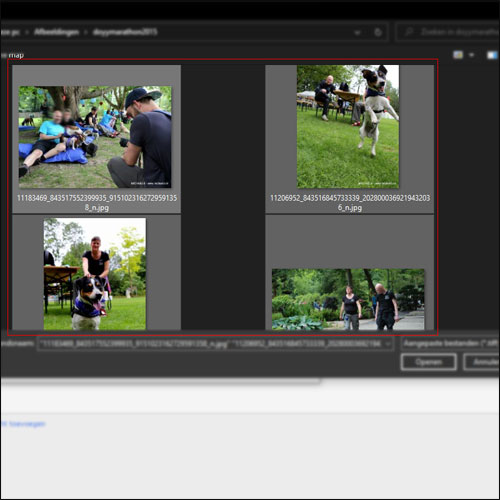Screen dimensions: 500x500
Task: Select the photo of the woman holding the dog
Action: tap(95, 274)
